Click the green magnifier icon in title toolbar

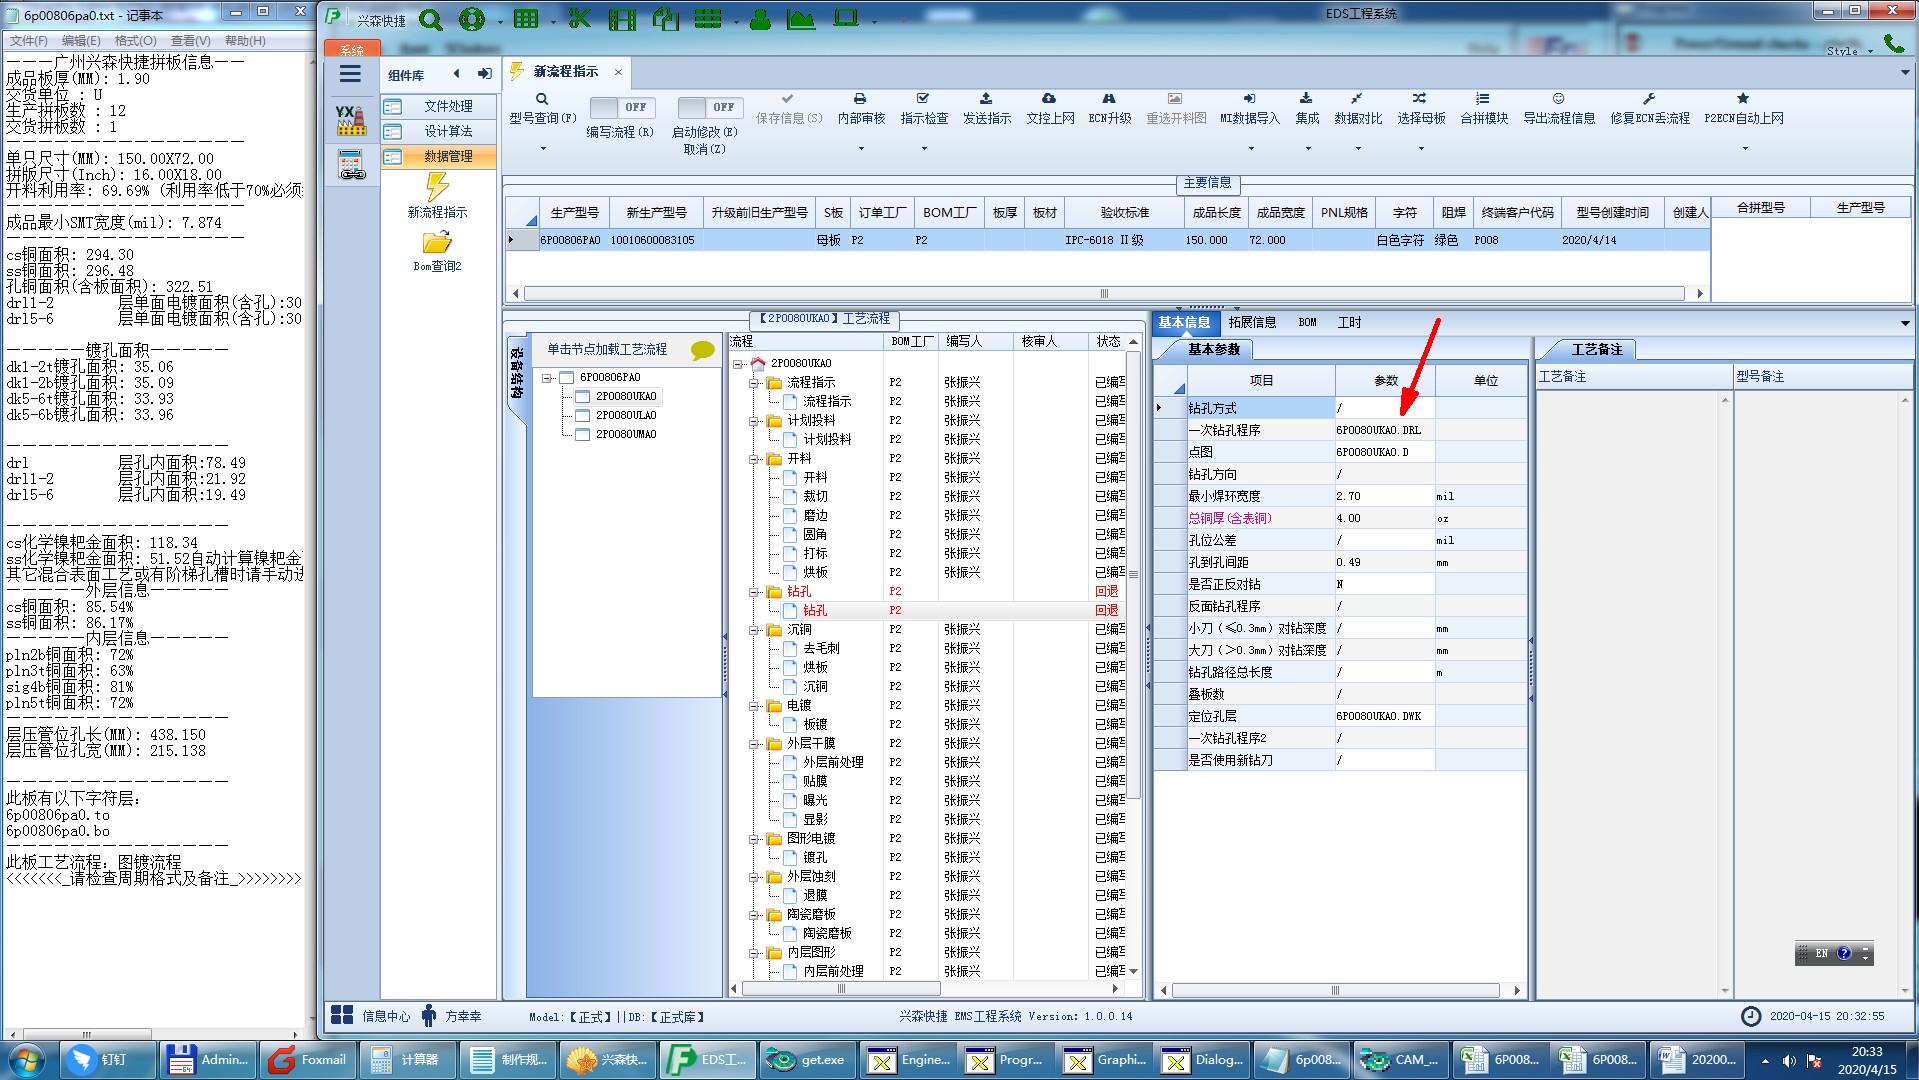click(x=431, y=19)
